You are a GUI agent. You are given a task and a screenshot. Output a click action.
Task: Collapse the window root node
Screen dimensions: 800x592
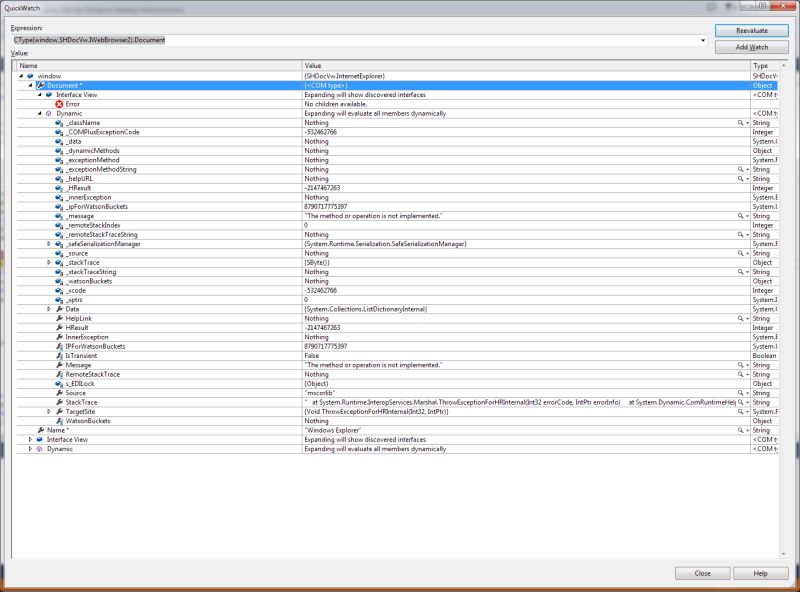click(21, 76)
